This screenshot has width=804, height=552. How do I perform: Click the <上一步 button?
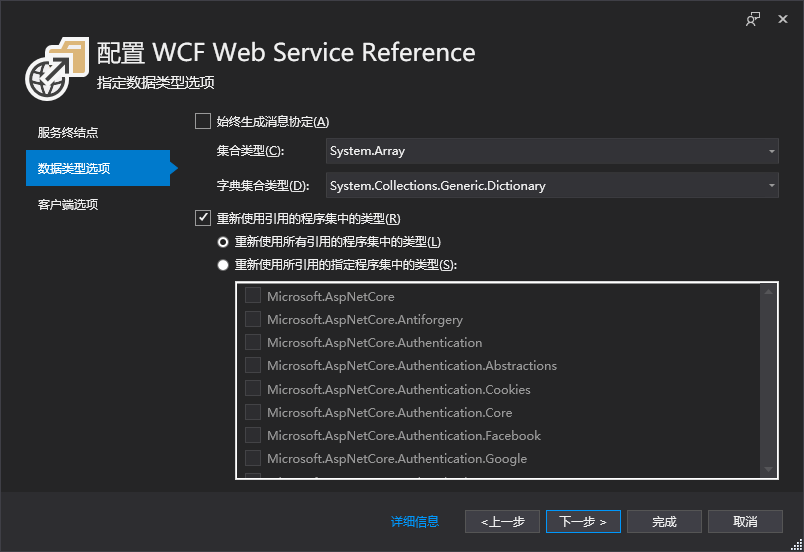pos(502,522)
